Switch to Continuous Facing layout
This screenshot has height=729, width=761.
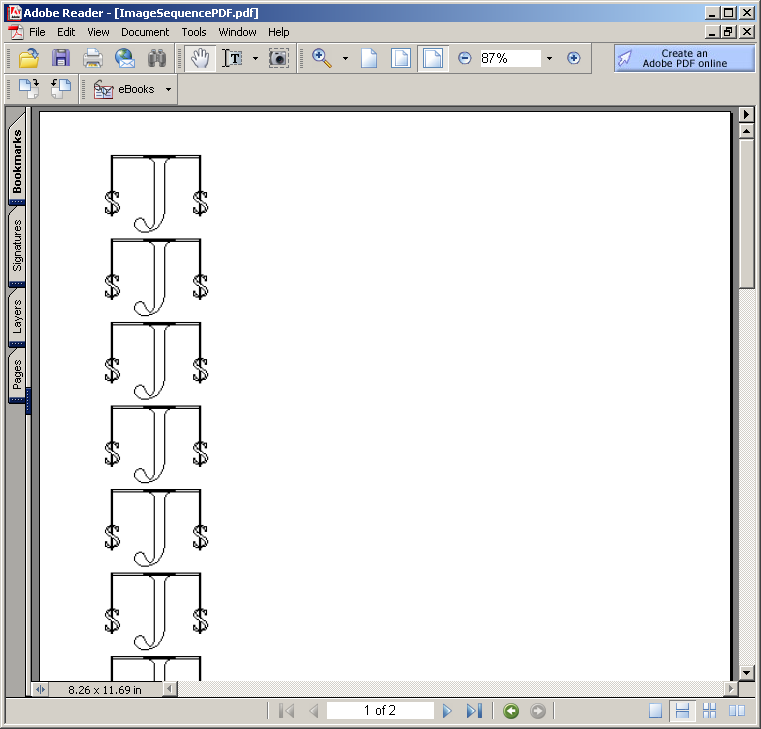point(710,711)
